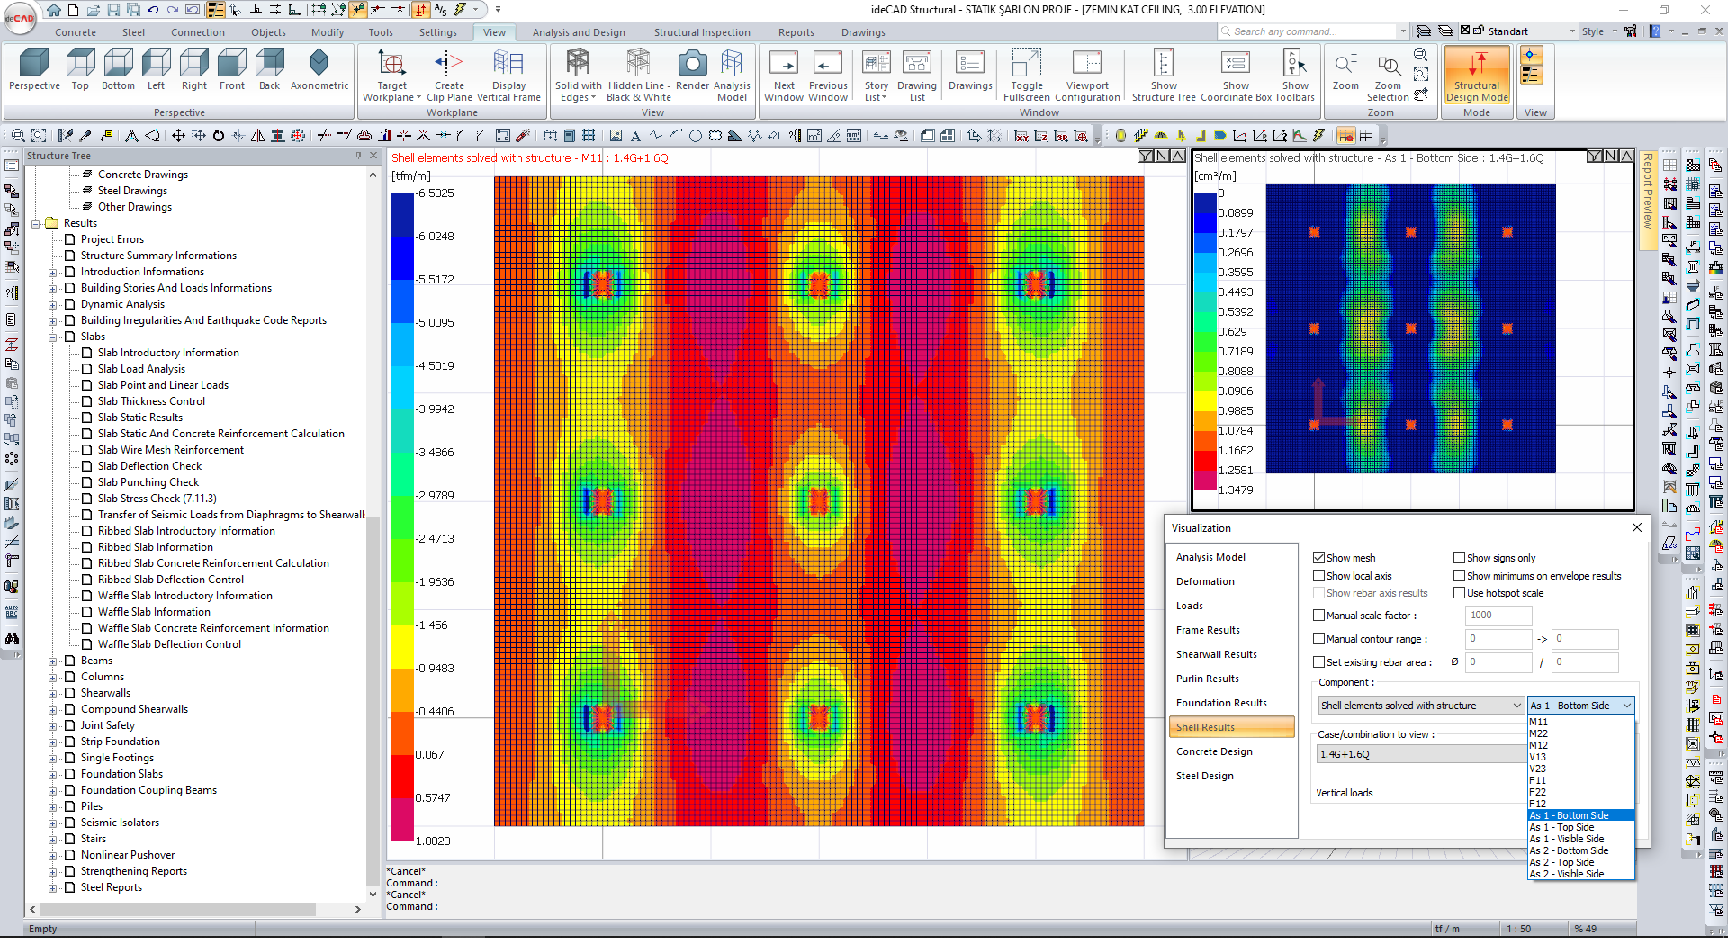The image size is (1729, 938).
Task: Switch to Top view
Action: [80, 70]
